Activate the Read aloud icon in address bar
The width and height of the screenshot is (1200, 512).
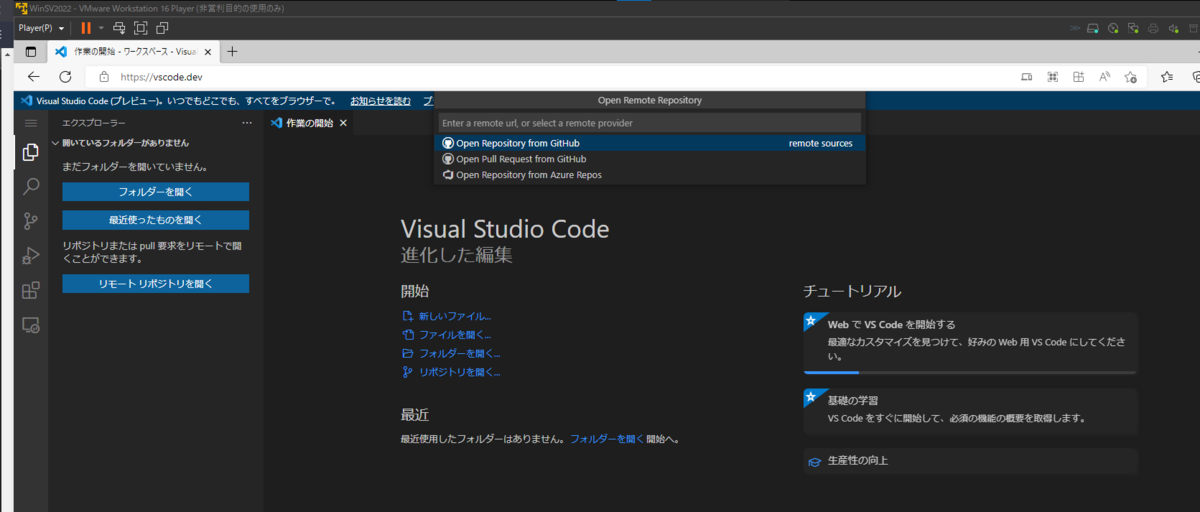click(1104, 77)
